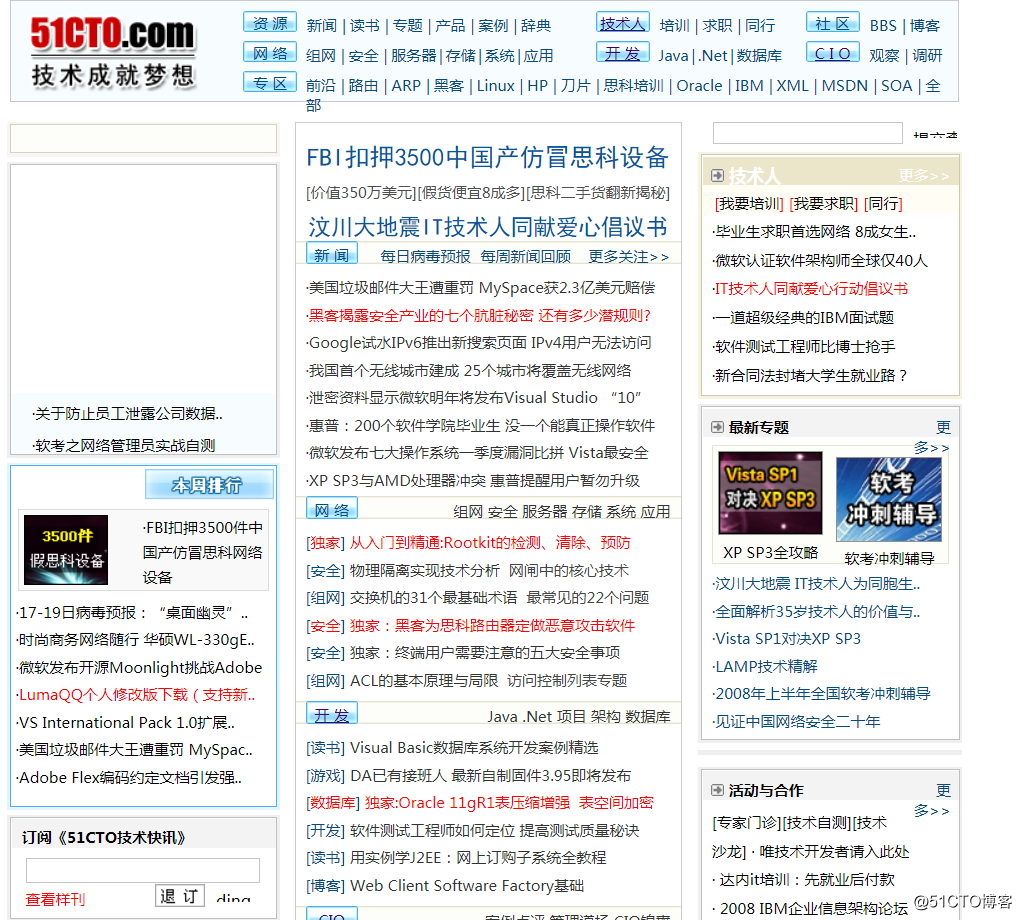This screenshot has height=920, width=1022.
Task: Open LumaQQ个人修改版下载 ranking link
Action: [136, 695]
